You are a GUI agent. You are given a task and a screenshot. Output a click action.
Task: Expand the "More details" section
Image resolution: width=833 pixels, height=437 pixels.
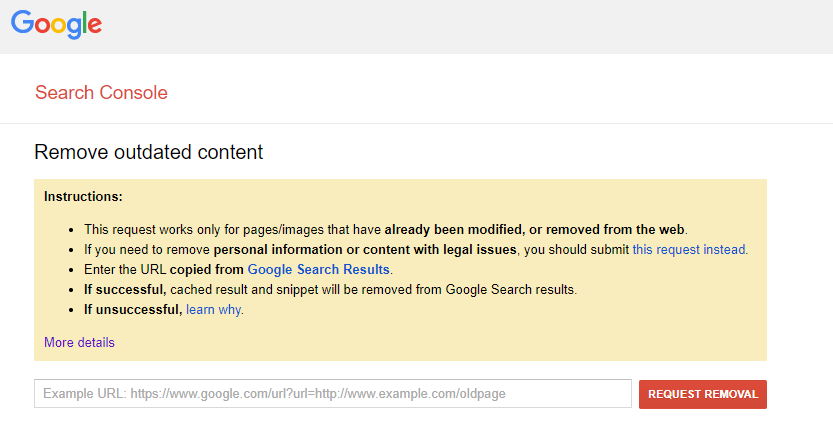pyautogui.click(x=79, y=342)
